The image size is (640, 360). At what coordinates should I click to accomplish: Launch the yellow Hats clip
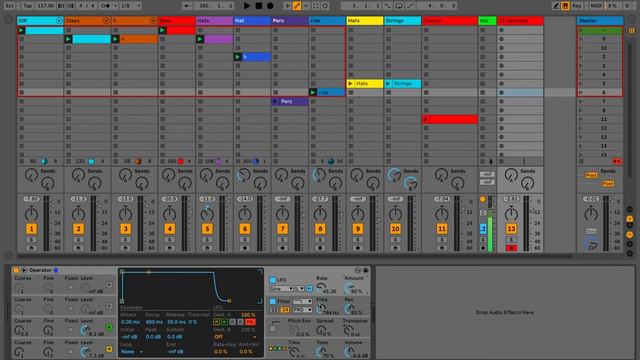350,84
